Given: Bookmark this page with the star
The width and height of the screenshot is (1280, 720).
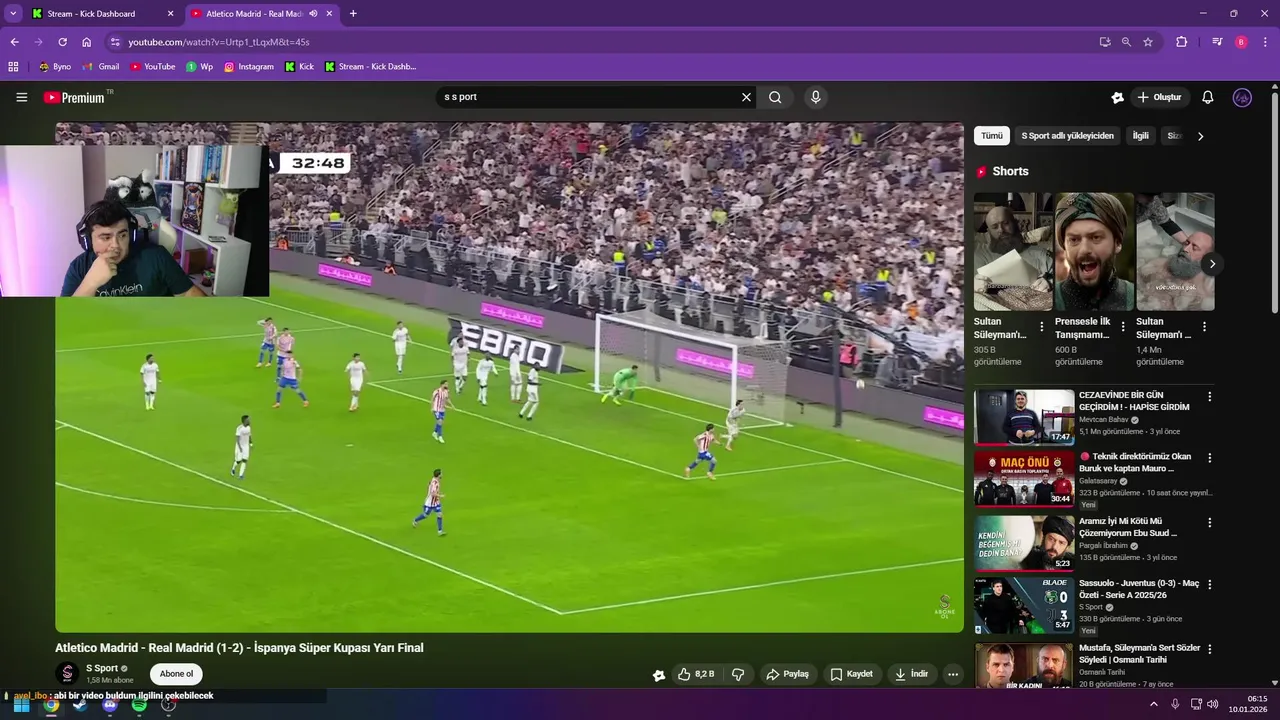Looking at the screenshot, I should (x=1148, y=42).
